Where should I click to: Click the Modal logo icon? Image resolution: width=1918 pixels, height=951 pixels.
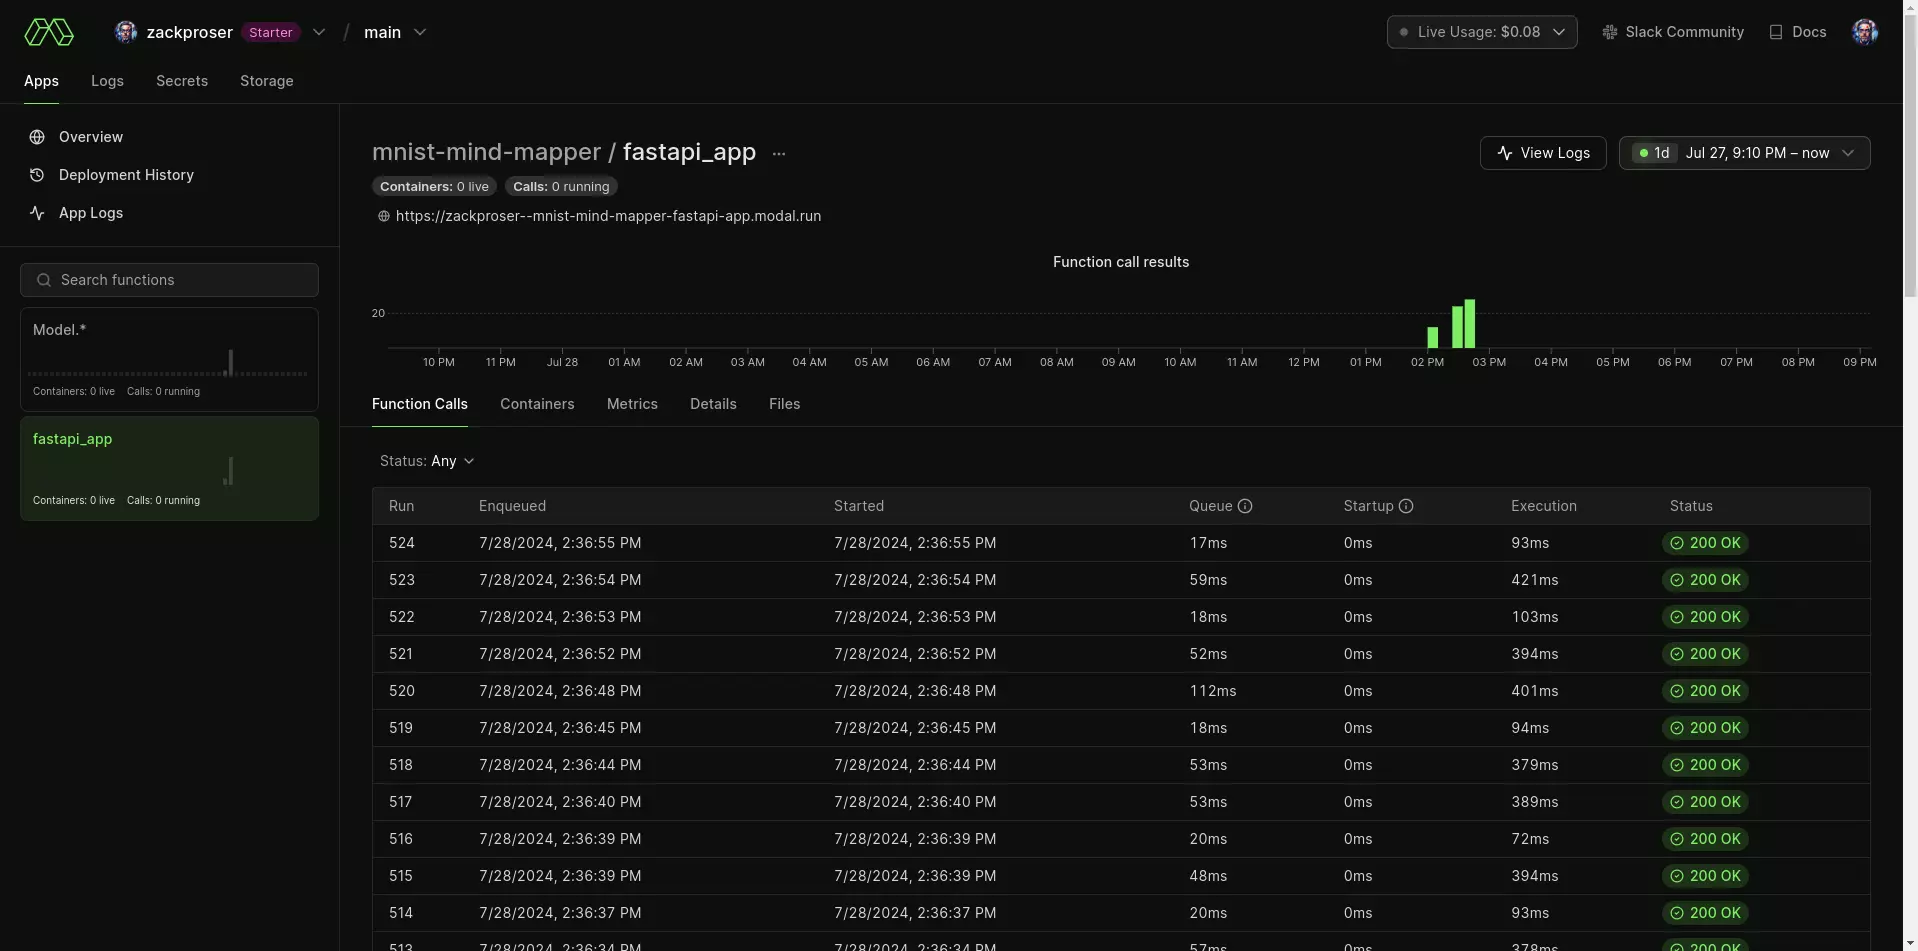coord(47,31)
